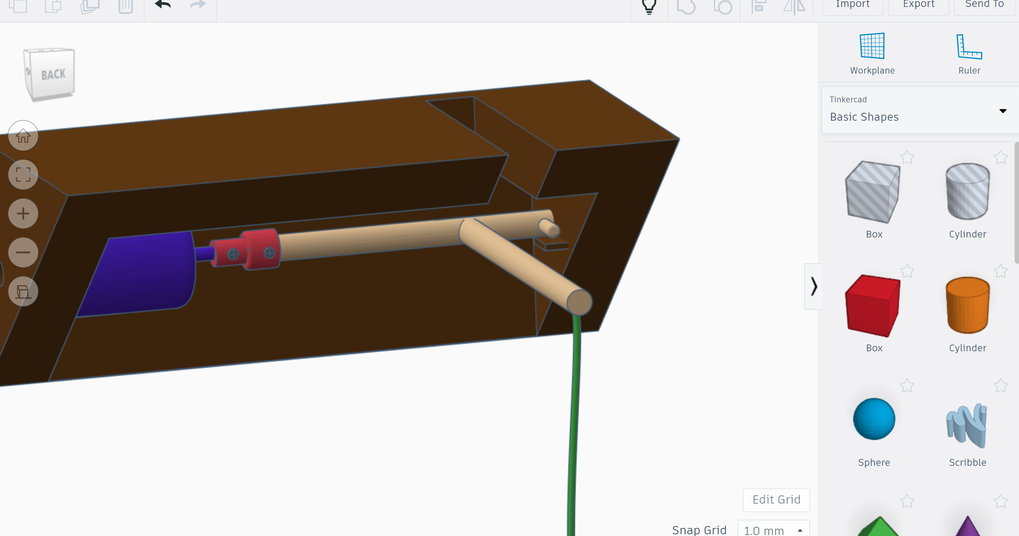The height and width of the screenshot is (536, 1019).
Task: Toggle orthographic perspective view icon
Action: point(23,292)
